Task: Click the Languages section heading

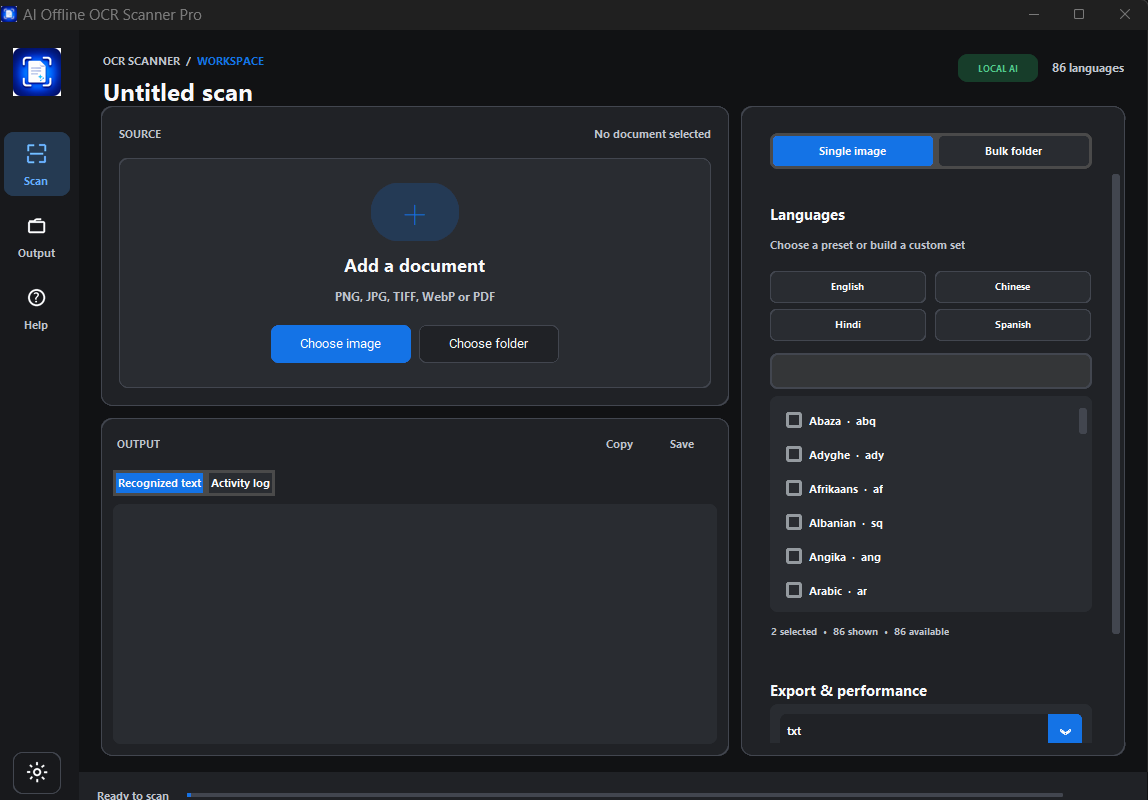Action: pos(808,215)
